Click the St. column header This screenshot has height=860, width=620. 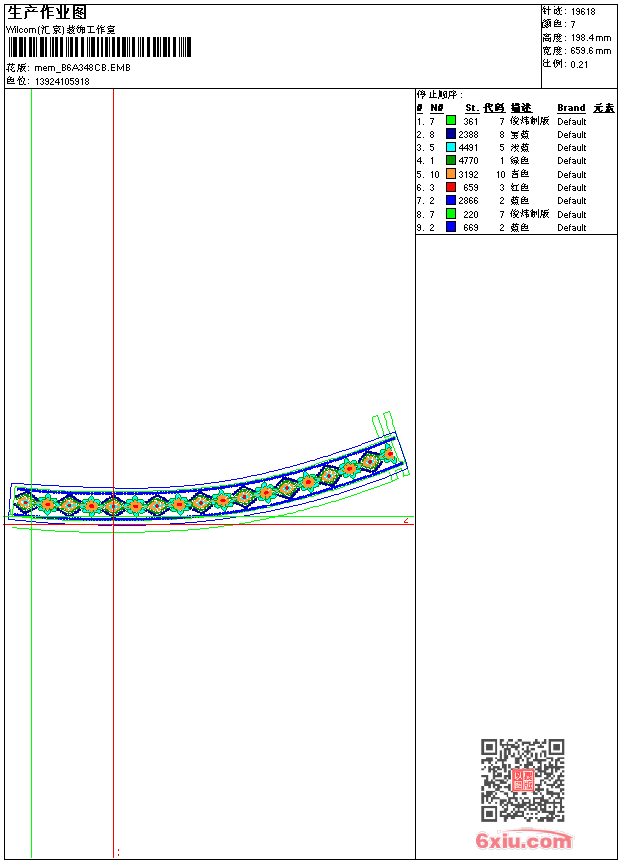472,108
